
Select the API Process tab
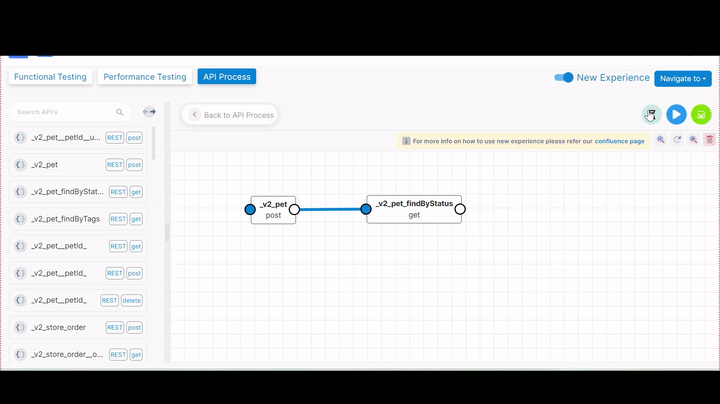[227, 77]
